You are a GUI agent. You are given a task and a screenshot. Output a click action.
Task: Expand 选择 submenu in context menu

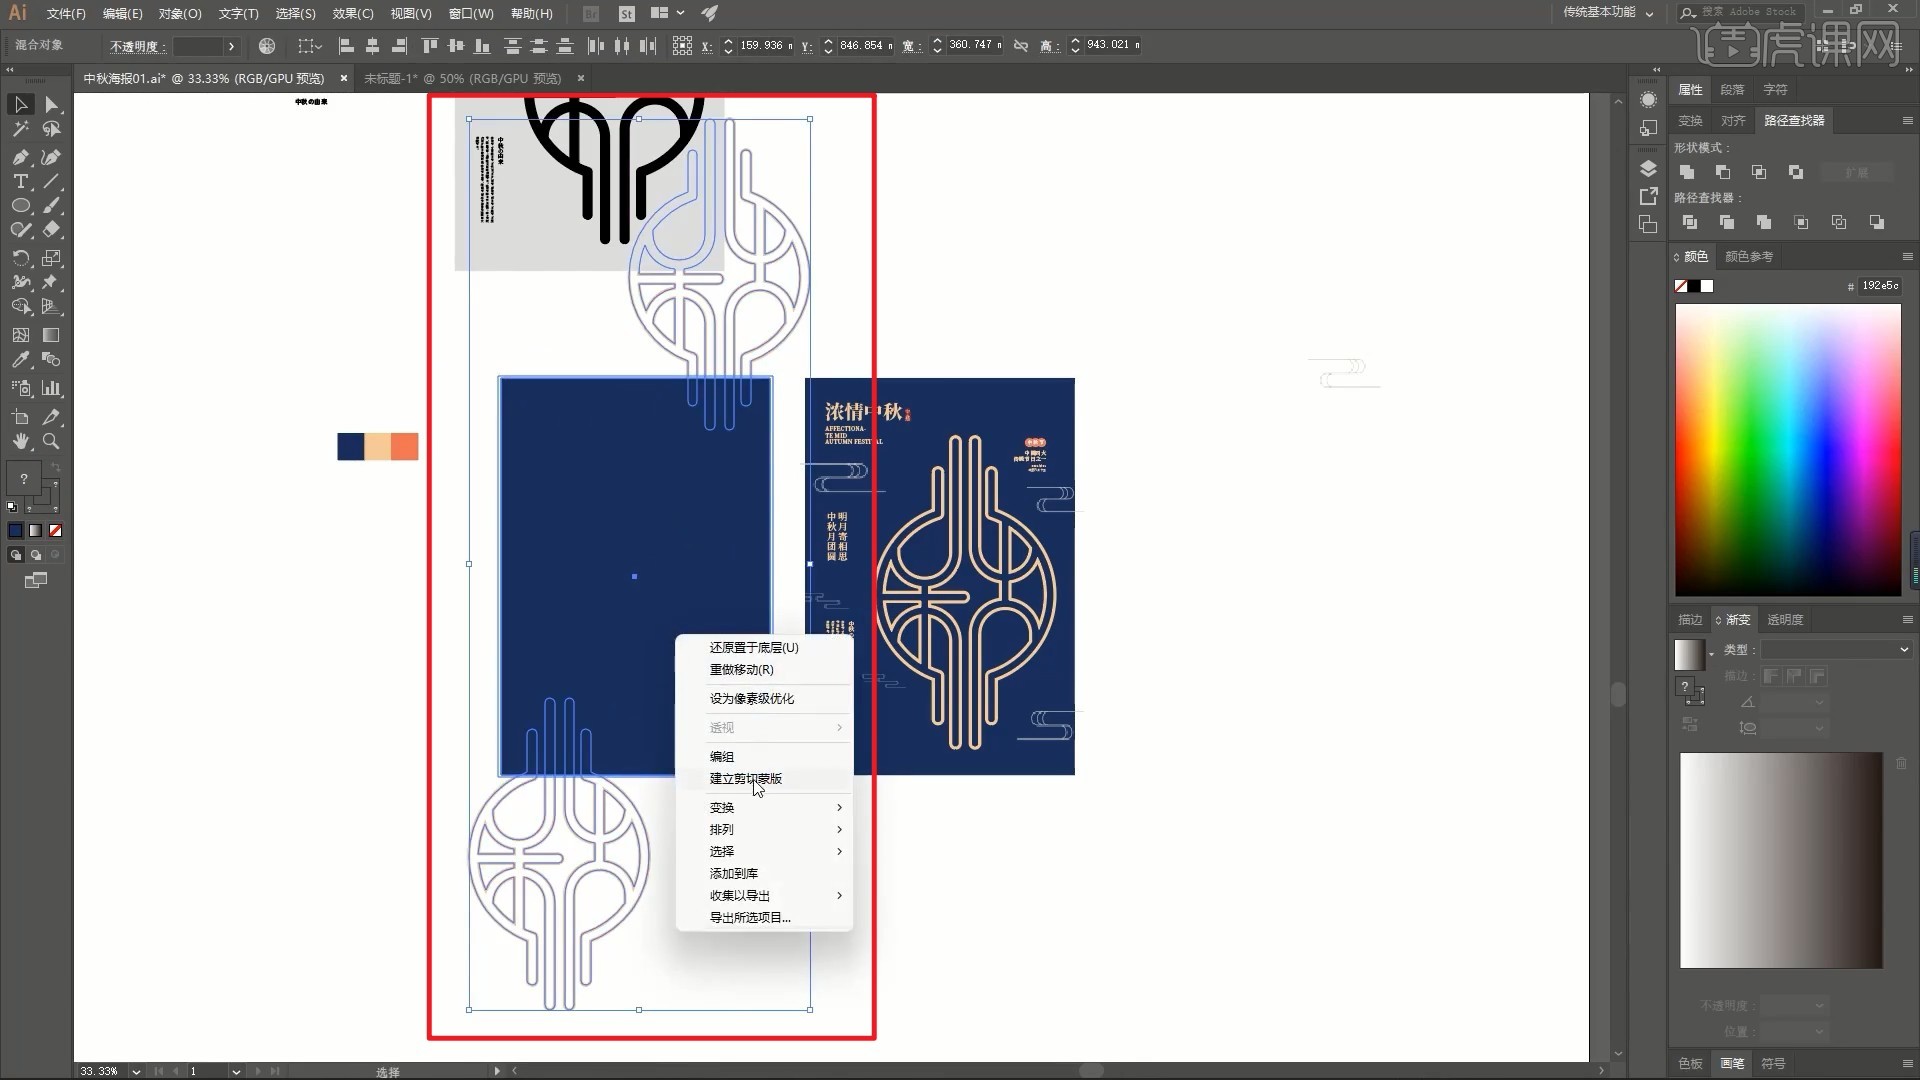pyautogui.click(x=771, y=851)
